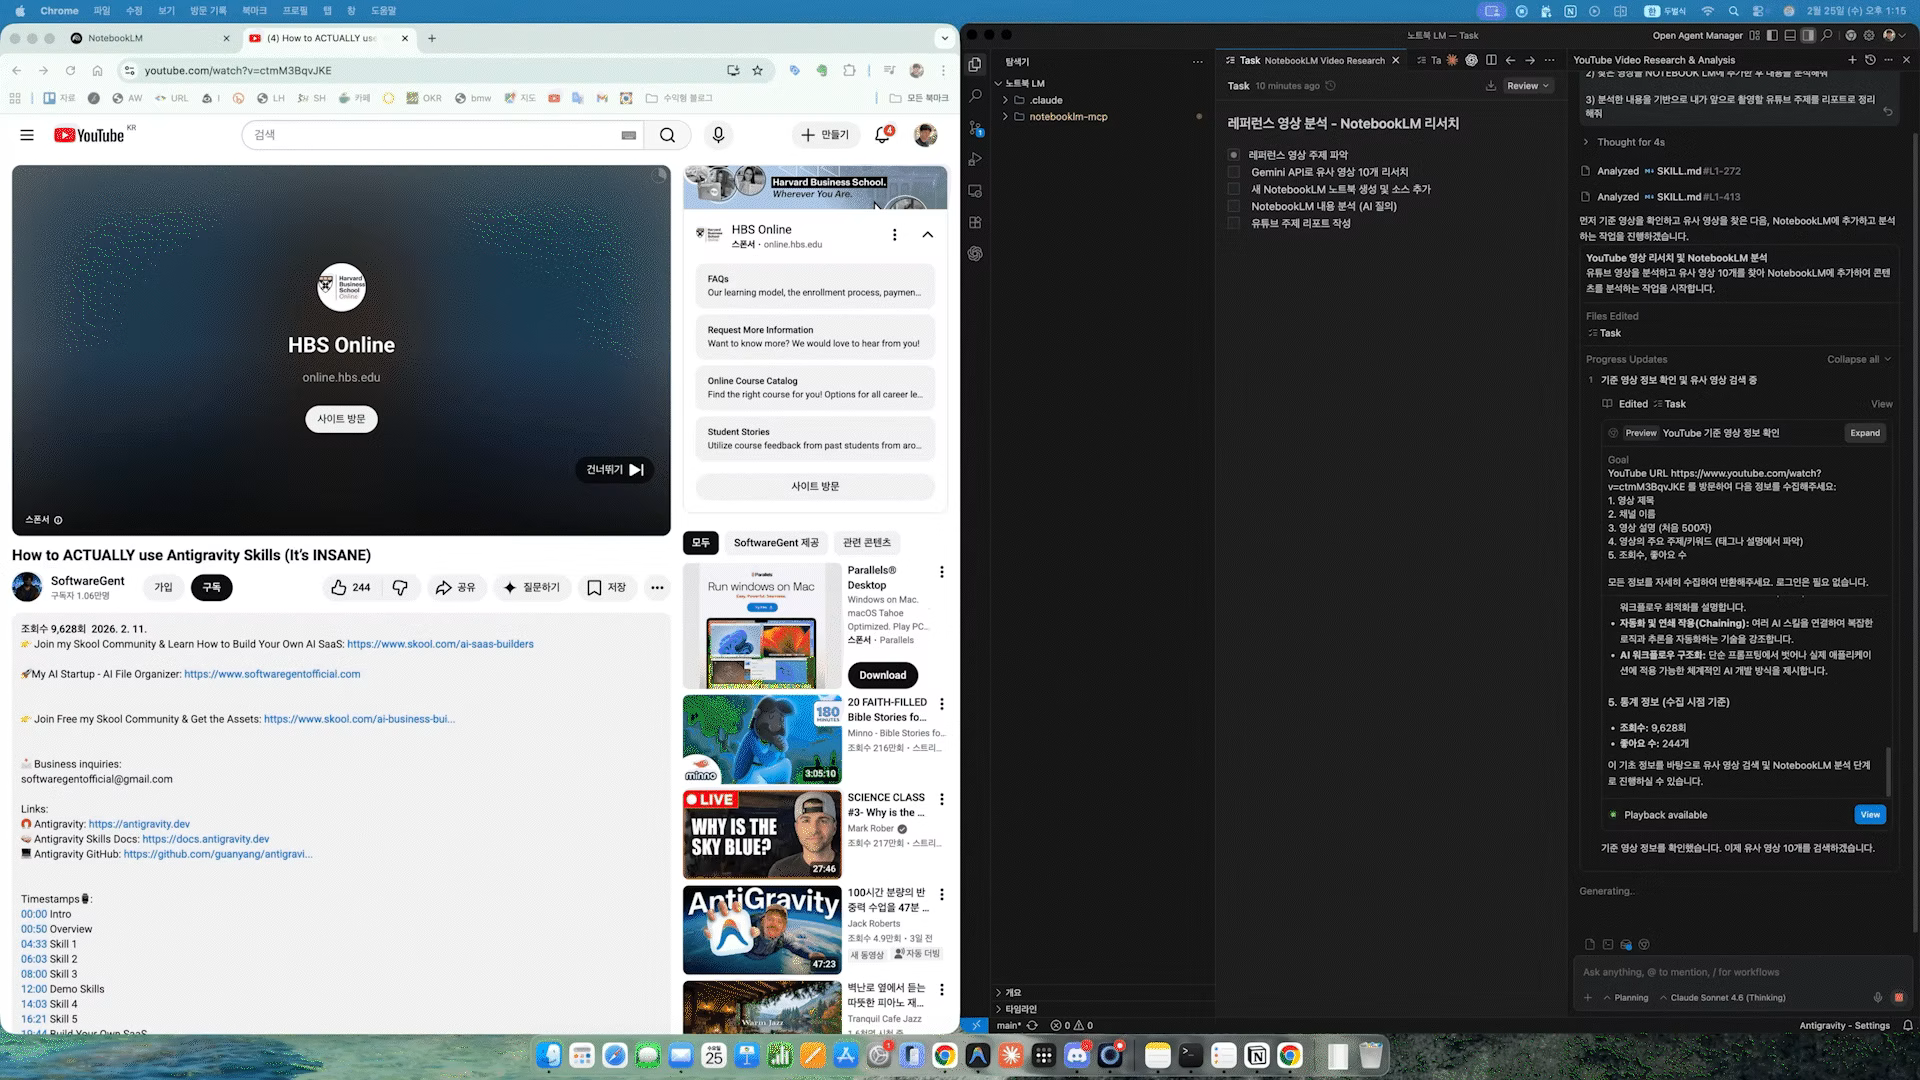Like the video with thumbs-up
The width and height of the screenshot is (1920, 1080).
pyautogui.click(x=351, y=587)
